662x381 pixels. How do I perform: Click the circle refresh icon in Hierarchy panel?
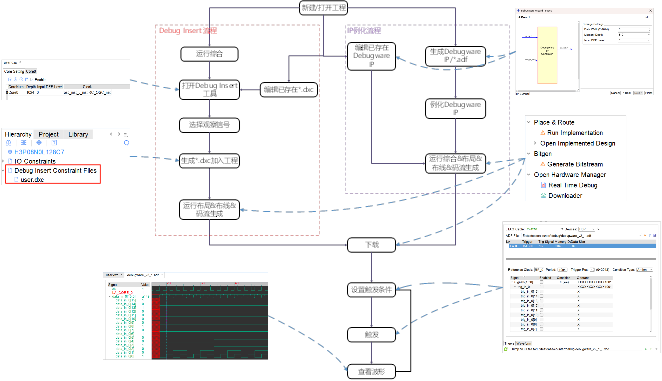point(126,143)
